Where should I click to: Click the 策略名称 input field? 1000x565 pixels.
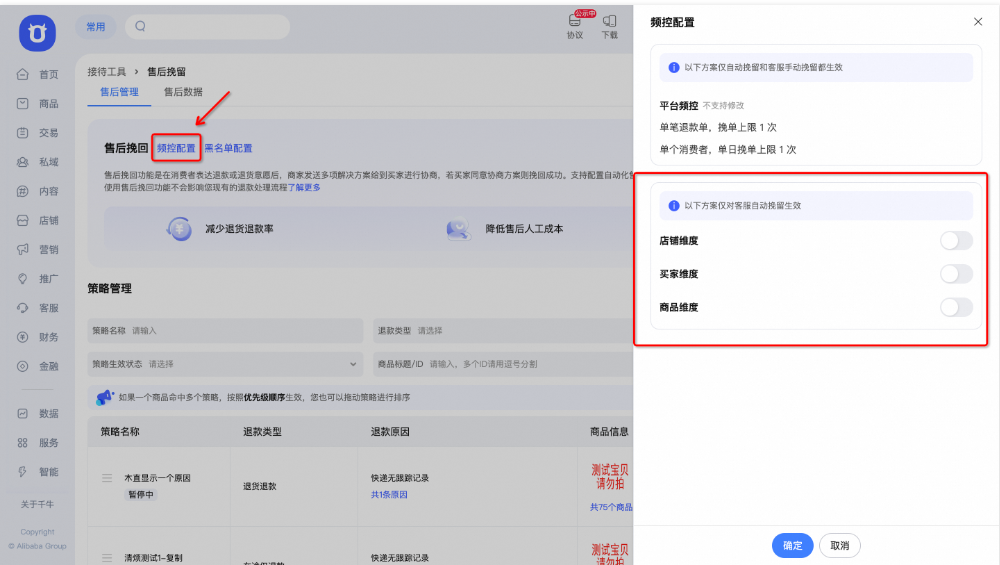[x=225, y=330]
